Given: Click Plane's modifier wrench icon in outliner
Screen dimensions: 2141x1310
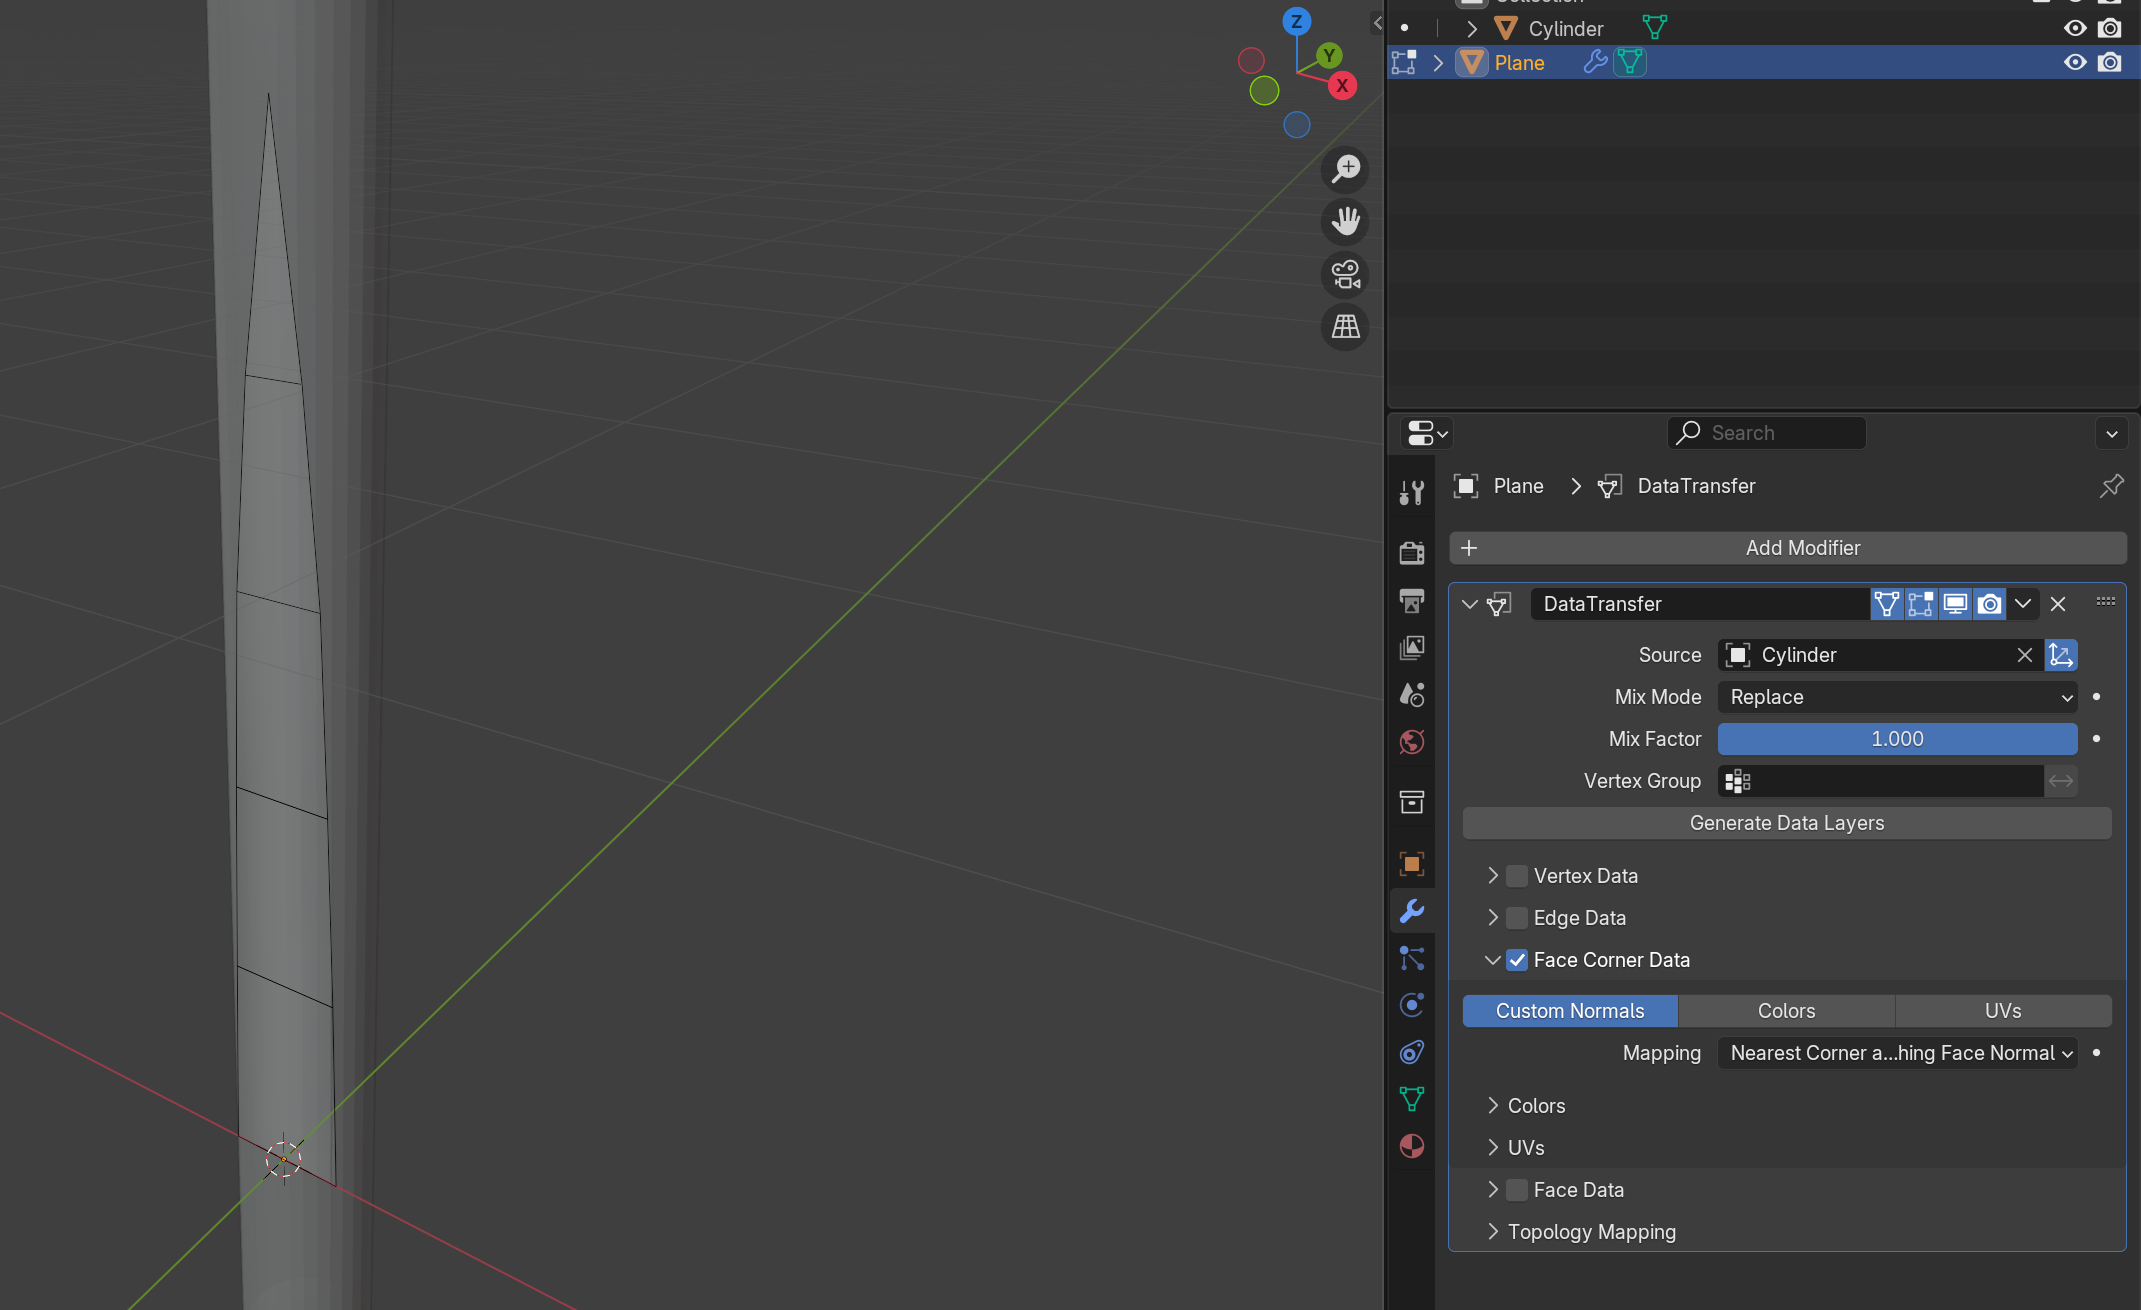Looking at the screenshot, I should [x=1595, y=62].
